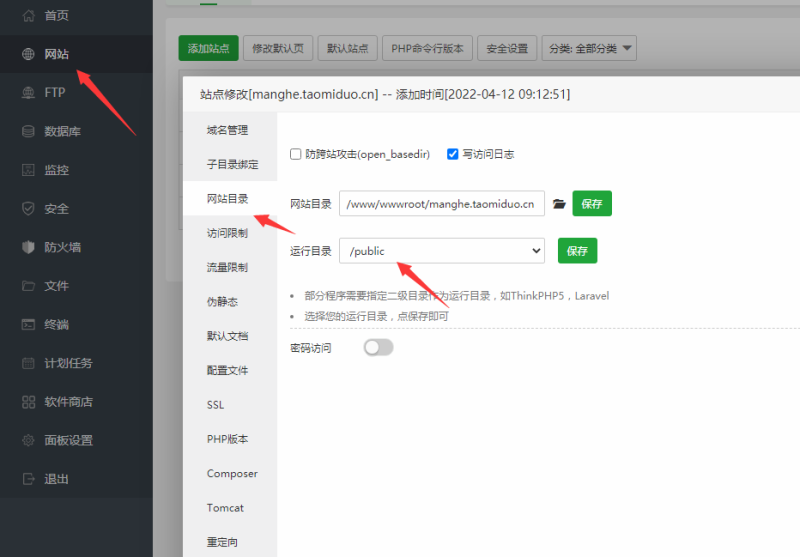
Task: Click the database icon beside 数据库
Action: click(29, 131)
